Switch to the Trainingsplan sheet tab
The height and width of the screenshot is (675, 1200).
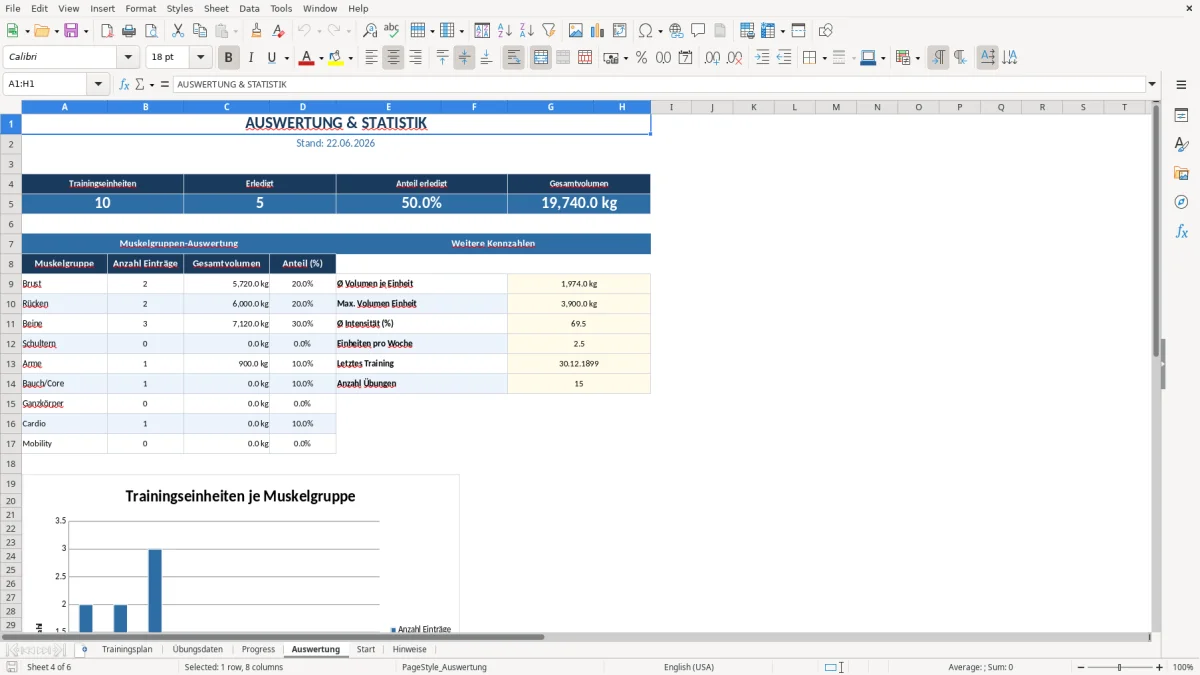pyautogui.click(x=127, y=649)
